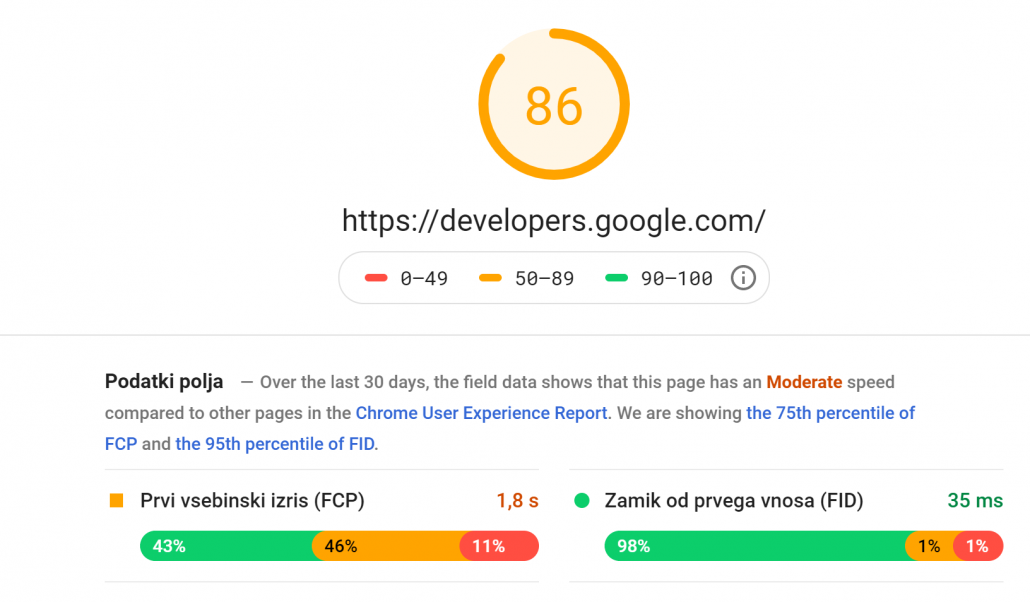The height and width of the screenshot is (602, 1030).
Task: Click the 35 ms FID value
Action: coord(975,501)
